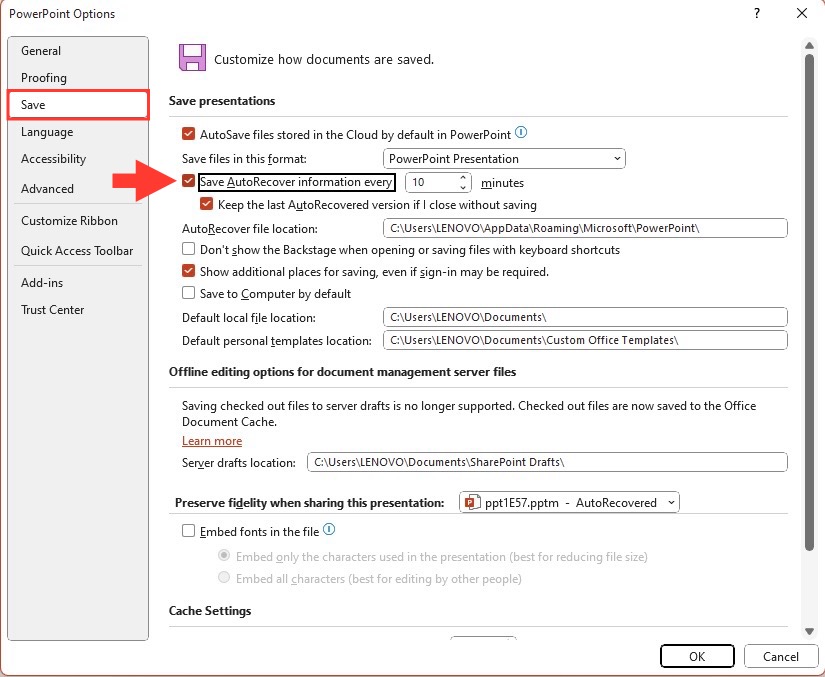
Task: Toggle Save AutoRecover information checkbox
Action: tap(188, 181)
